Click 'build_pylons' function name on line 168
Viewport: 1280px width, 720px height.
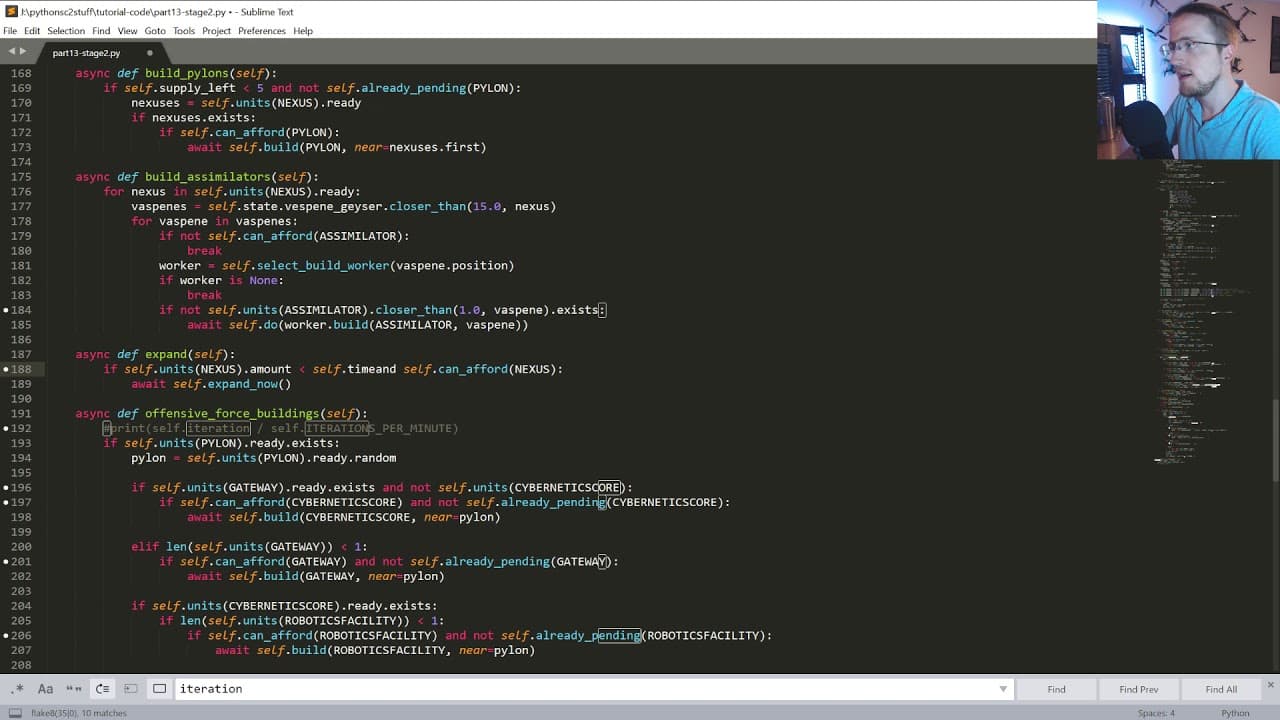click(187, 73)
